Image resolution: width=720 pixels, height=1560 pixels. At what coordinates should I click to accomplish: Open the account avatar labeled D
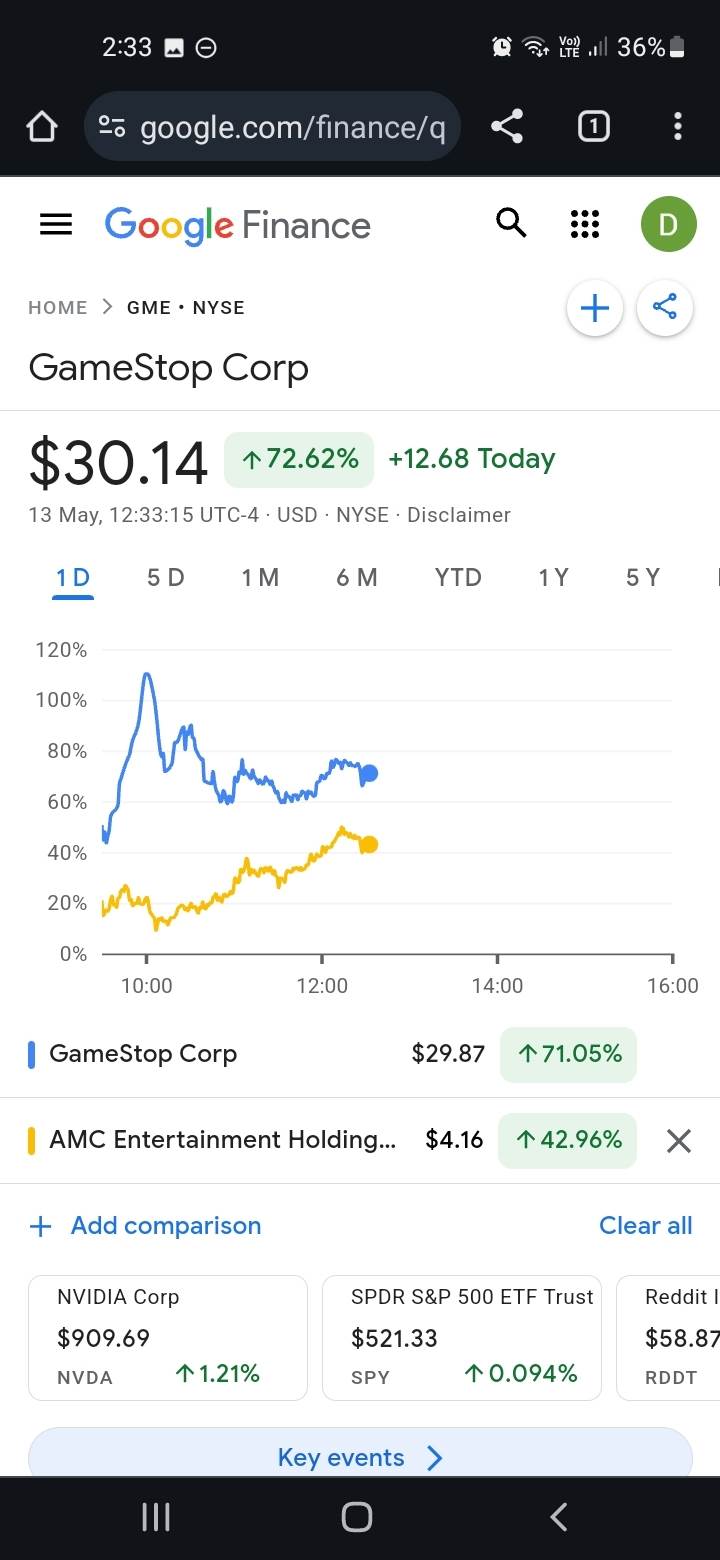668,225
